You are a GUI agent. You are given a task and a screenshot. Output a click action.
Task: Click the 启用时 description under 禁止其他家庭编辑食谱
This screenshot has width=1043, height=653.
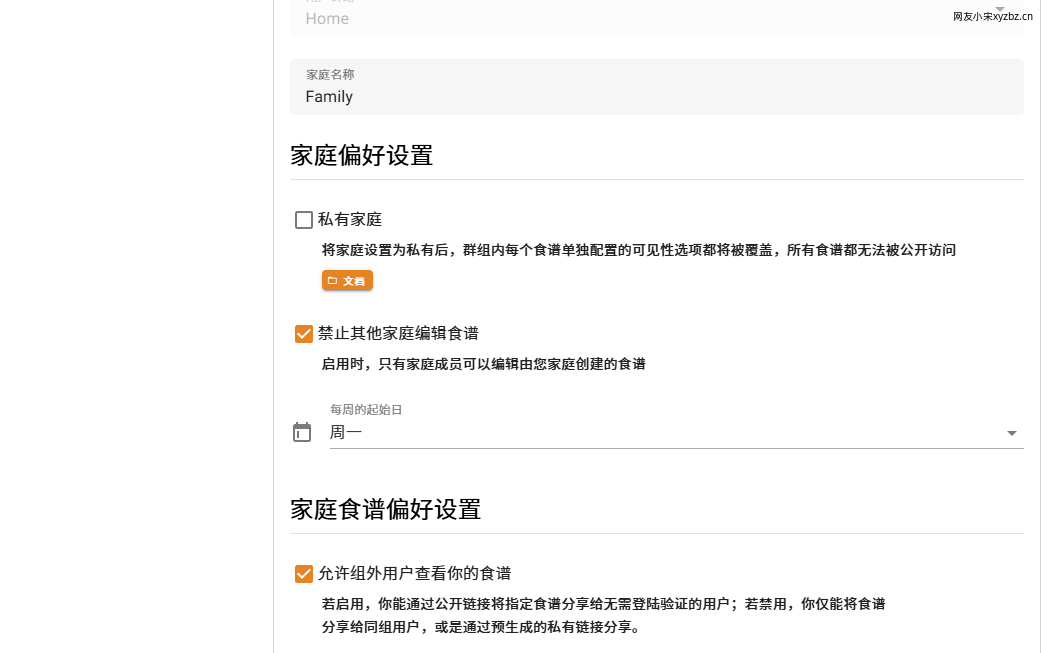pos(483,364)
